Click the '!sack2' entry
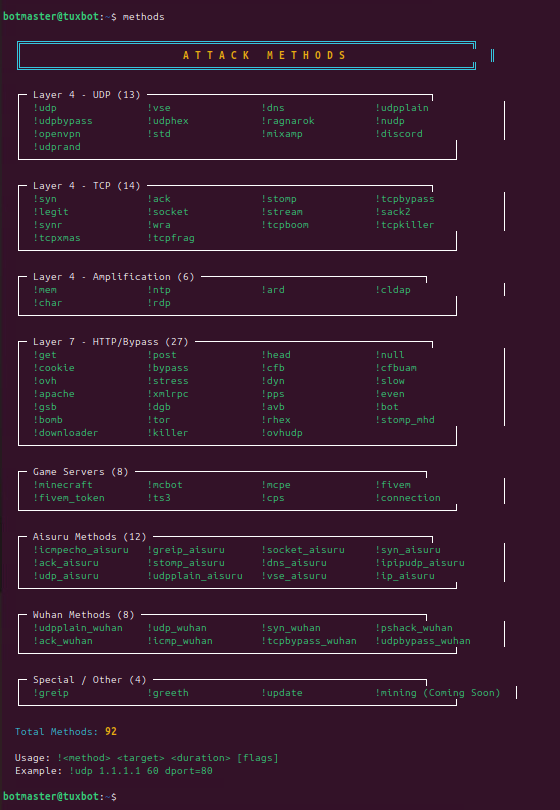 (393, 212)
